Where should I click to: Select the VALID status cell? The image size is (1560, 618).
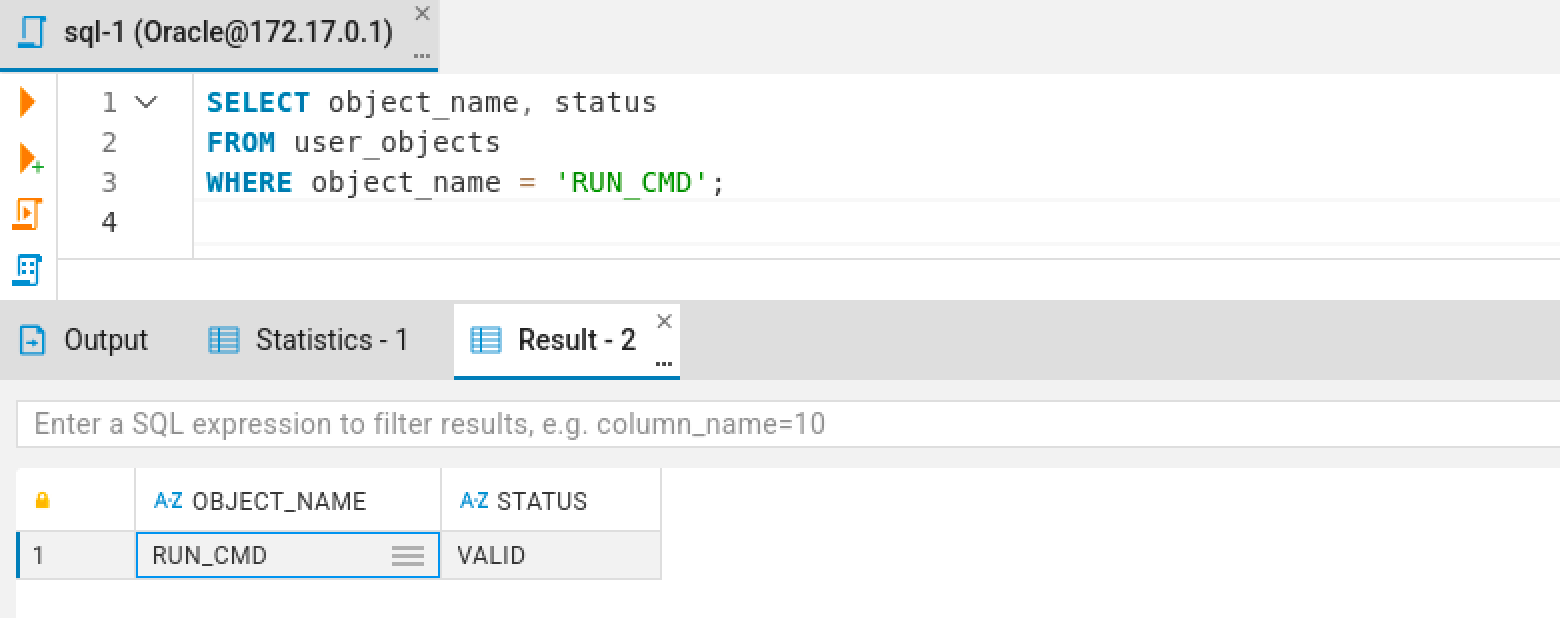550,556
